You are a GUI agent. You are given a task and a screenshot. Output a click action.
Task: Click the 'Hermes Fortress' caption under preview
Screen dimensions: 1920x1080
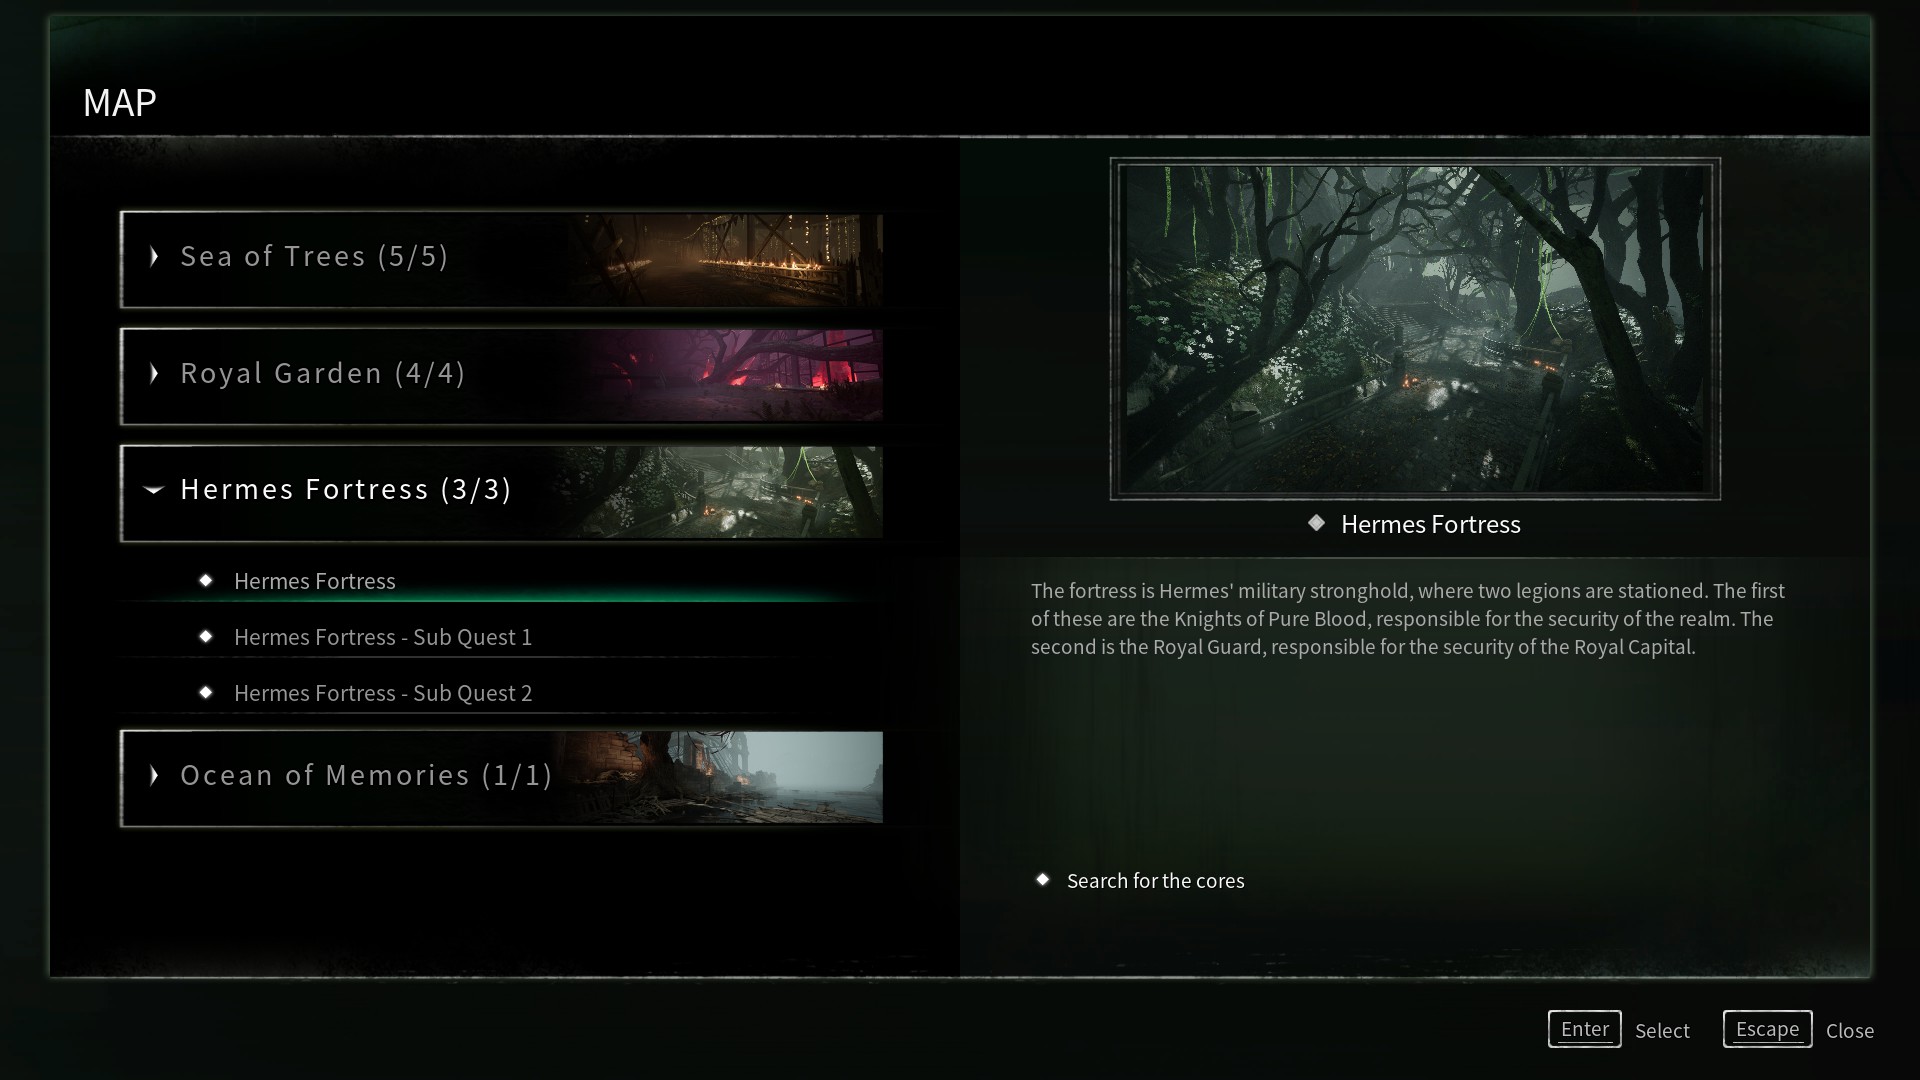[x=1430, y=524]
